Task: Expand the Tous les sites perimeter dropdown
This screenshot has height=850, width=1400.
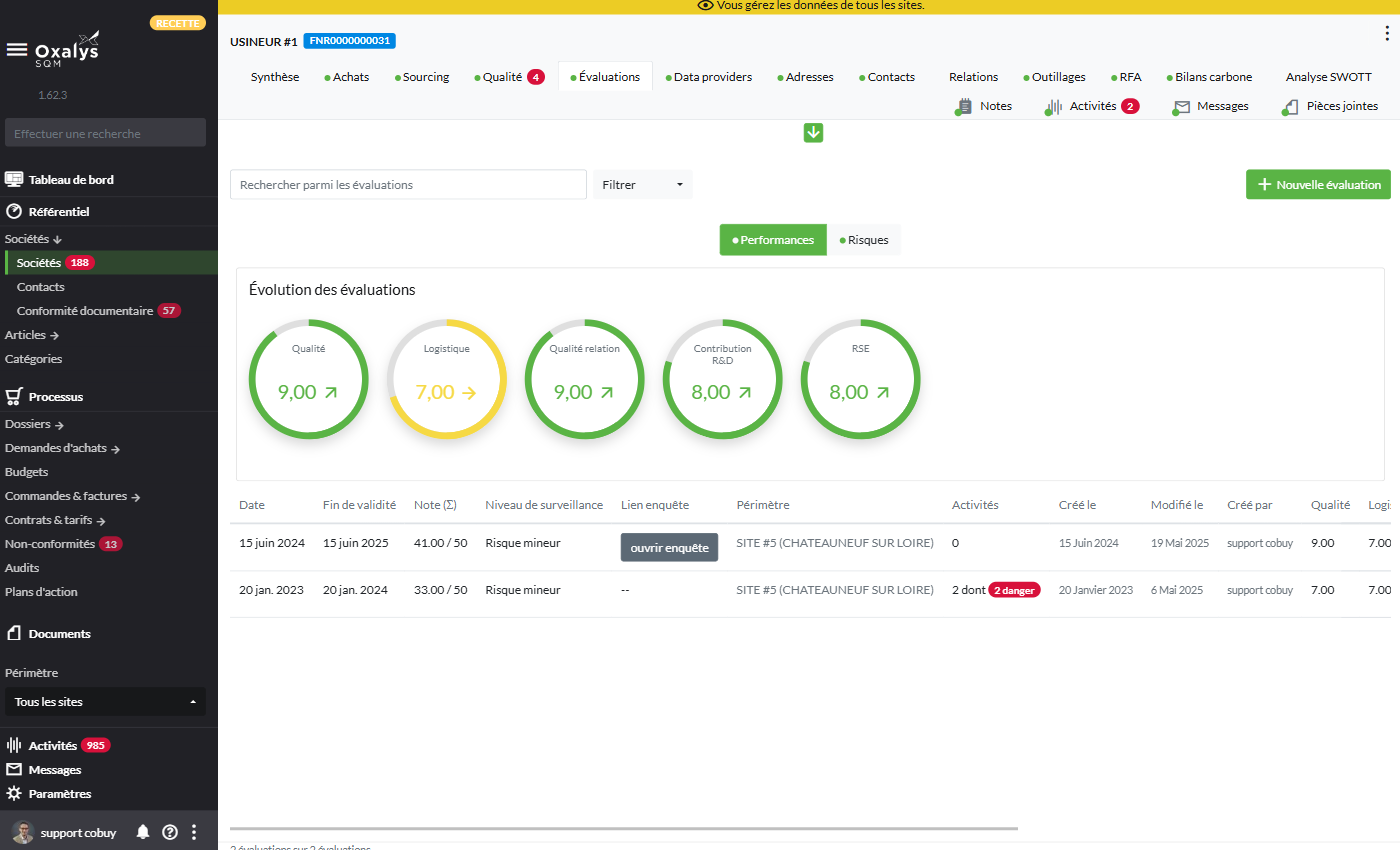Action: point(105,702)
